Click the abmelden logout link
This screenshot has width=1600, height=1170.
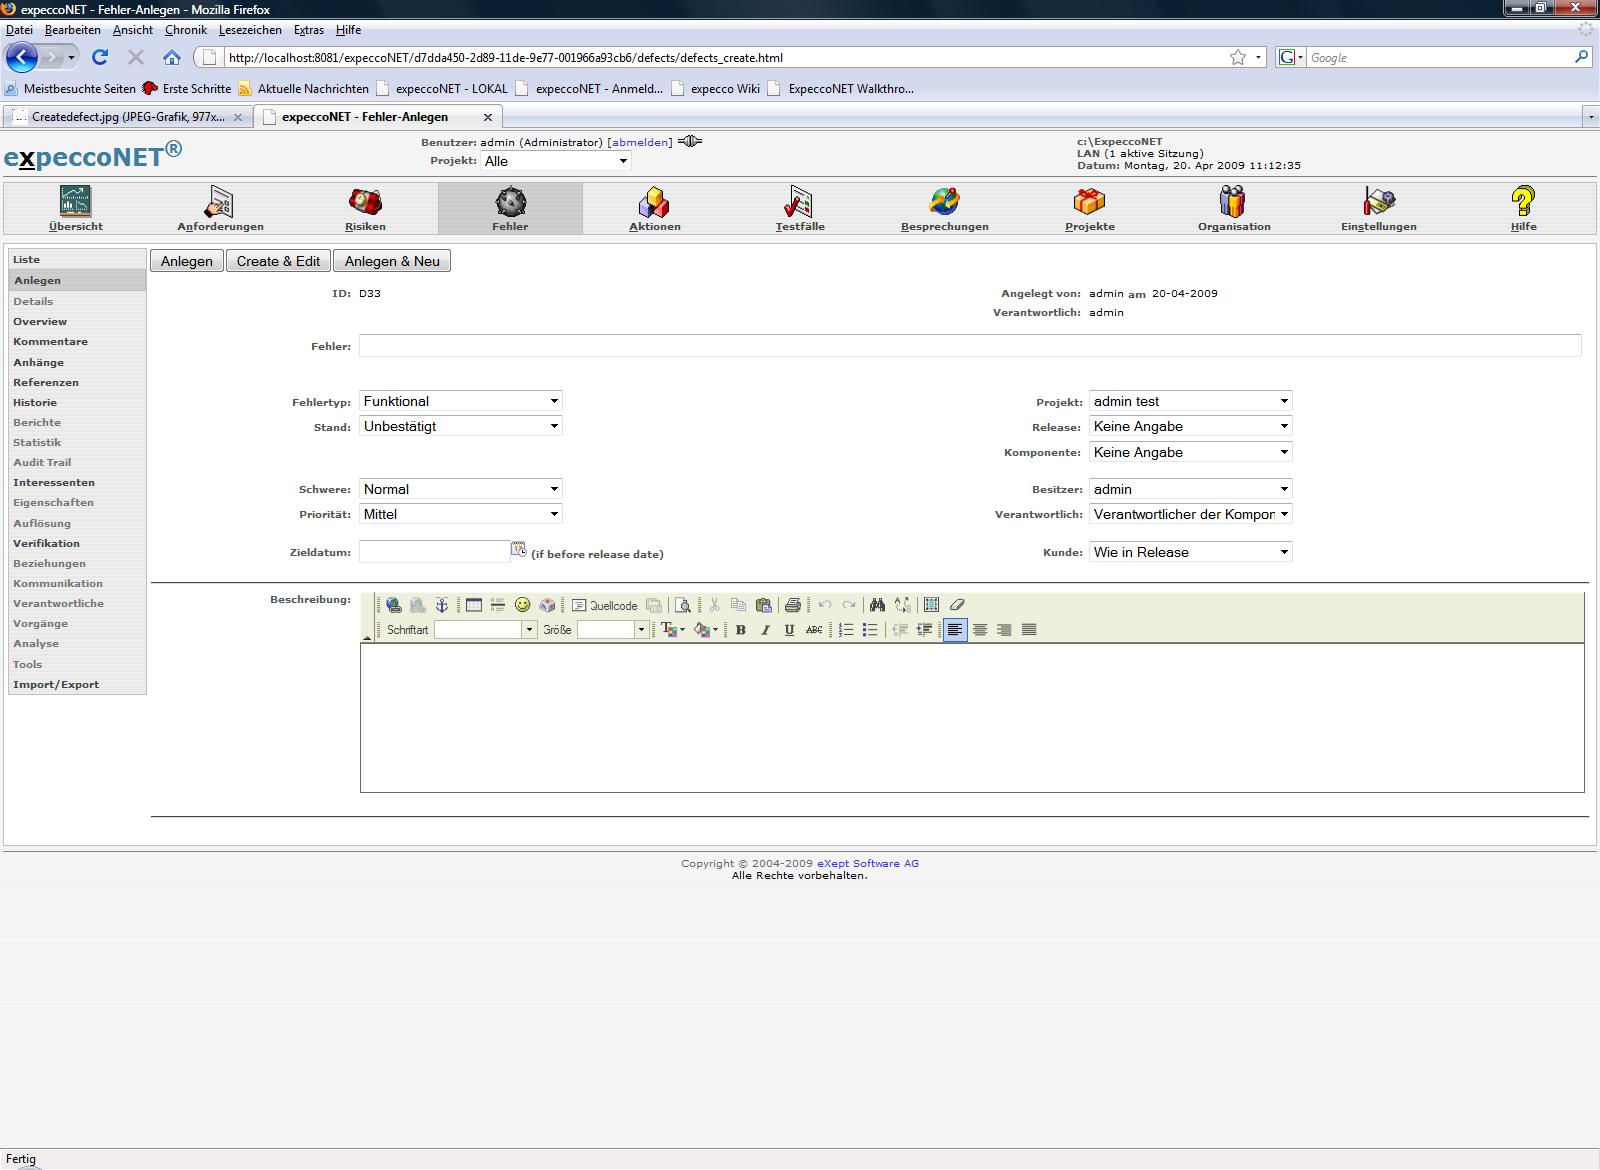pyautogui.click(x=640, y=142)
